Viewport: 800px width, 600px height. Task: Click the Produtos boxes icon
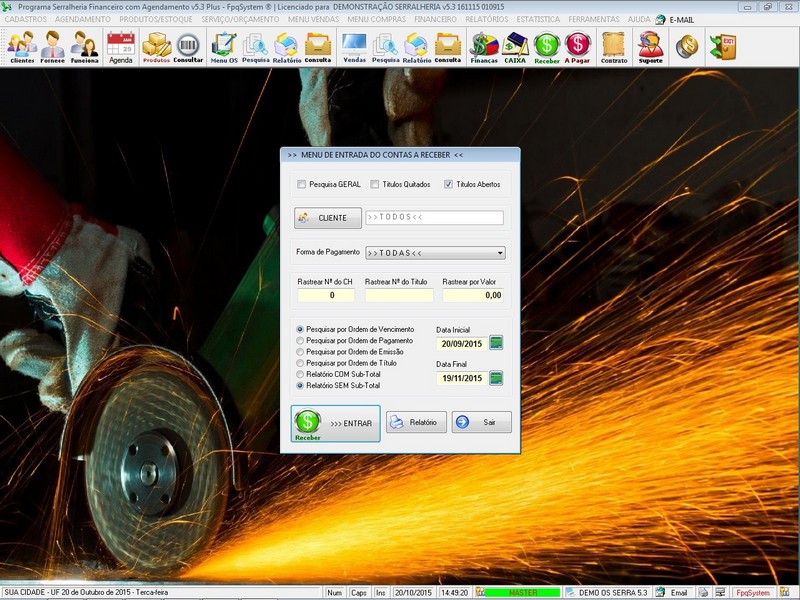[156, 46]
